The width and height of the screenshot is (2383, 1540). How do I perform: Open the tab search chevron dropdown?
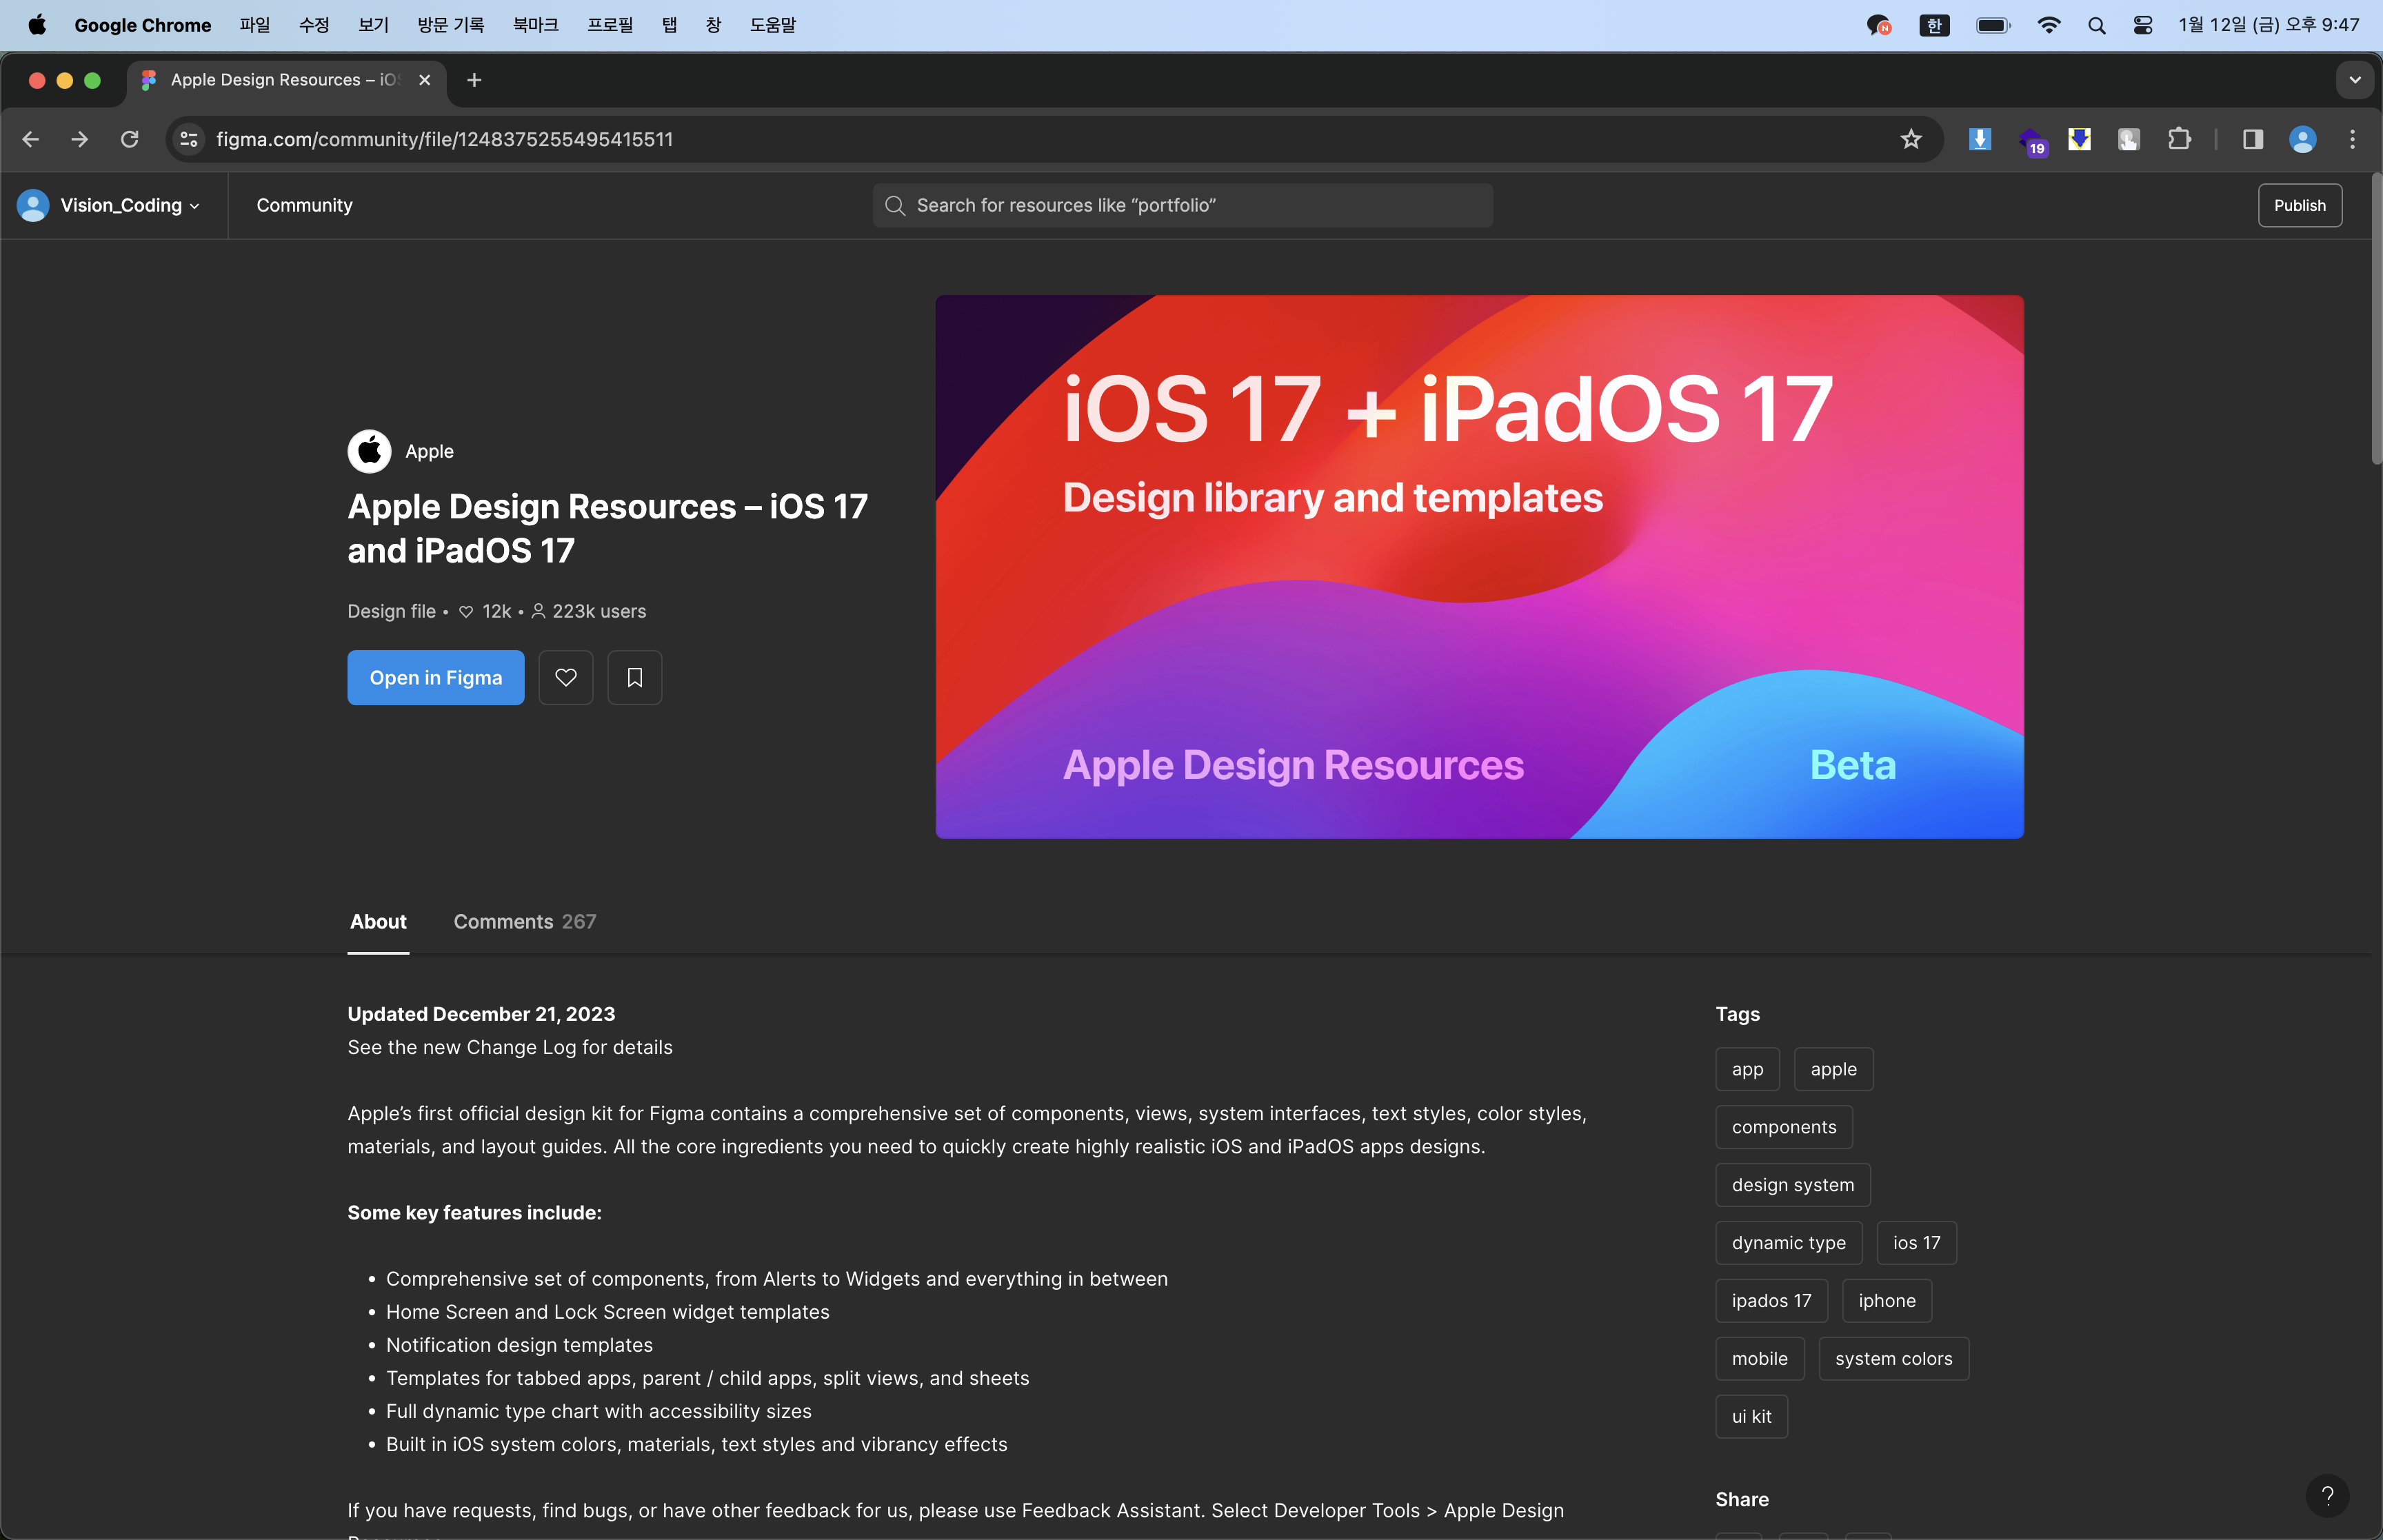(2354, 80)
